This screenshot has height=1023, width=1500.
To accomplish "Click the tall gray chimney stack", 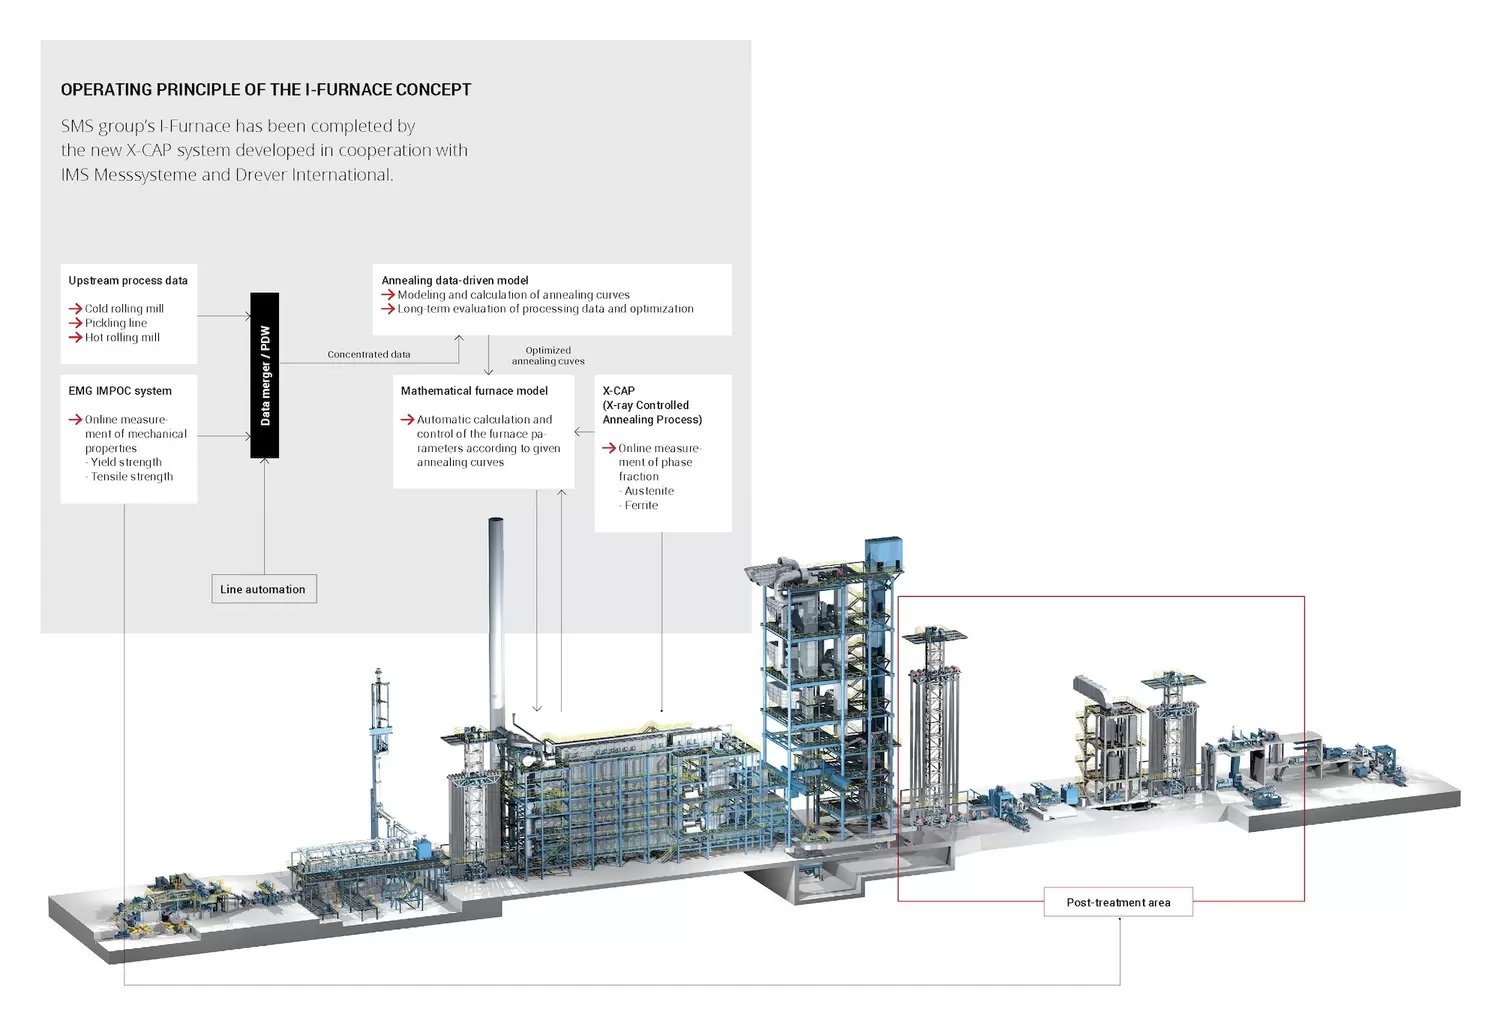I will point(496,630).
